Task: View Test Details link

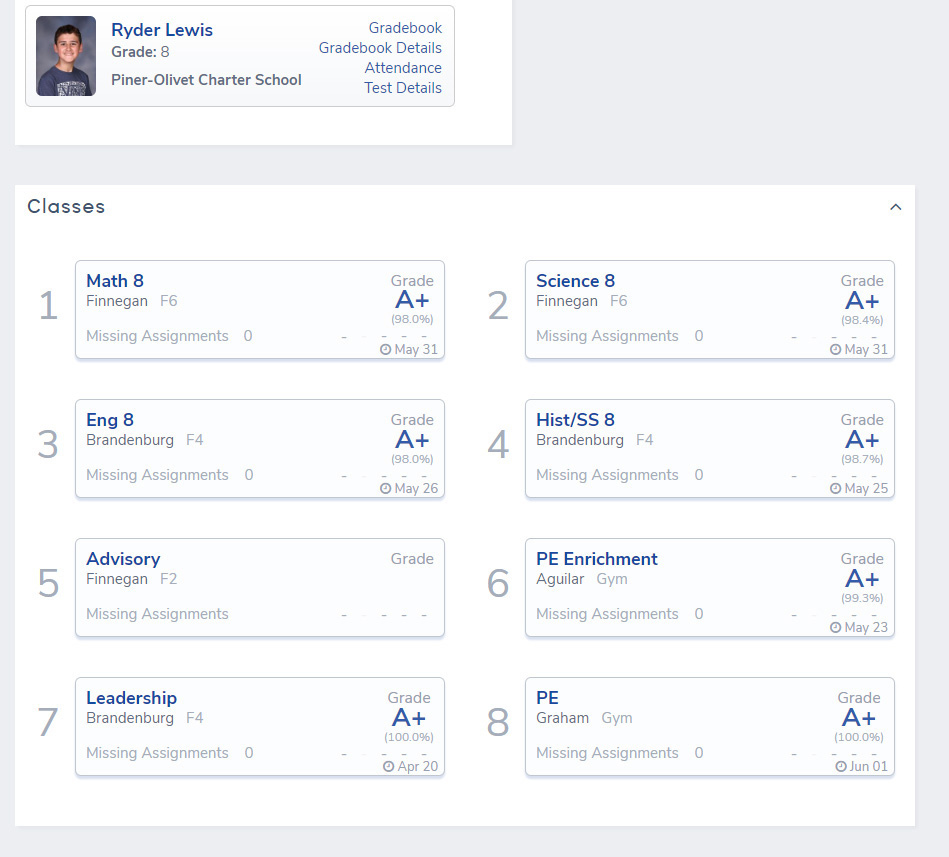Action: click(403, 88)
